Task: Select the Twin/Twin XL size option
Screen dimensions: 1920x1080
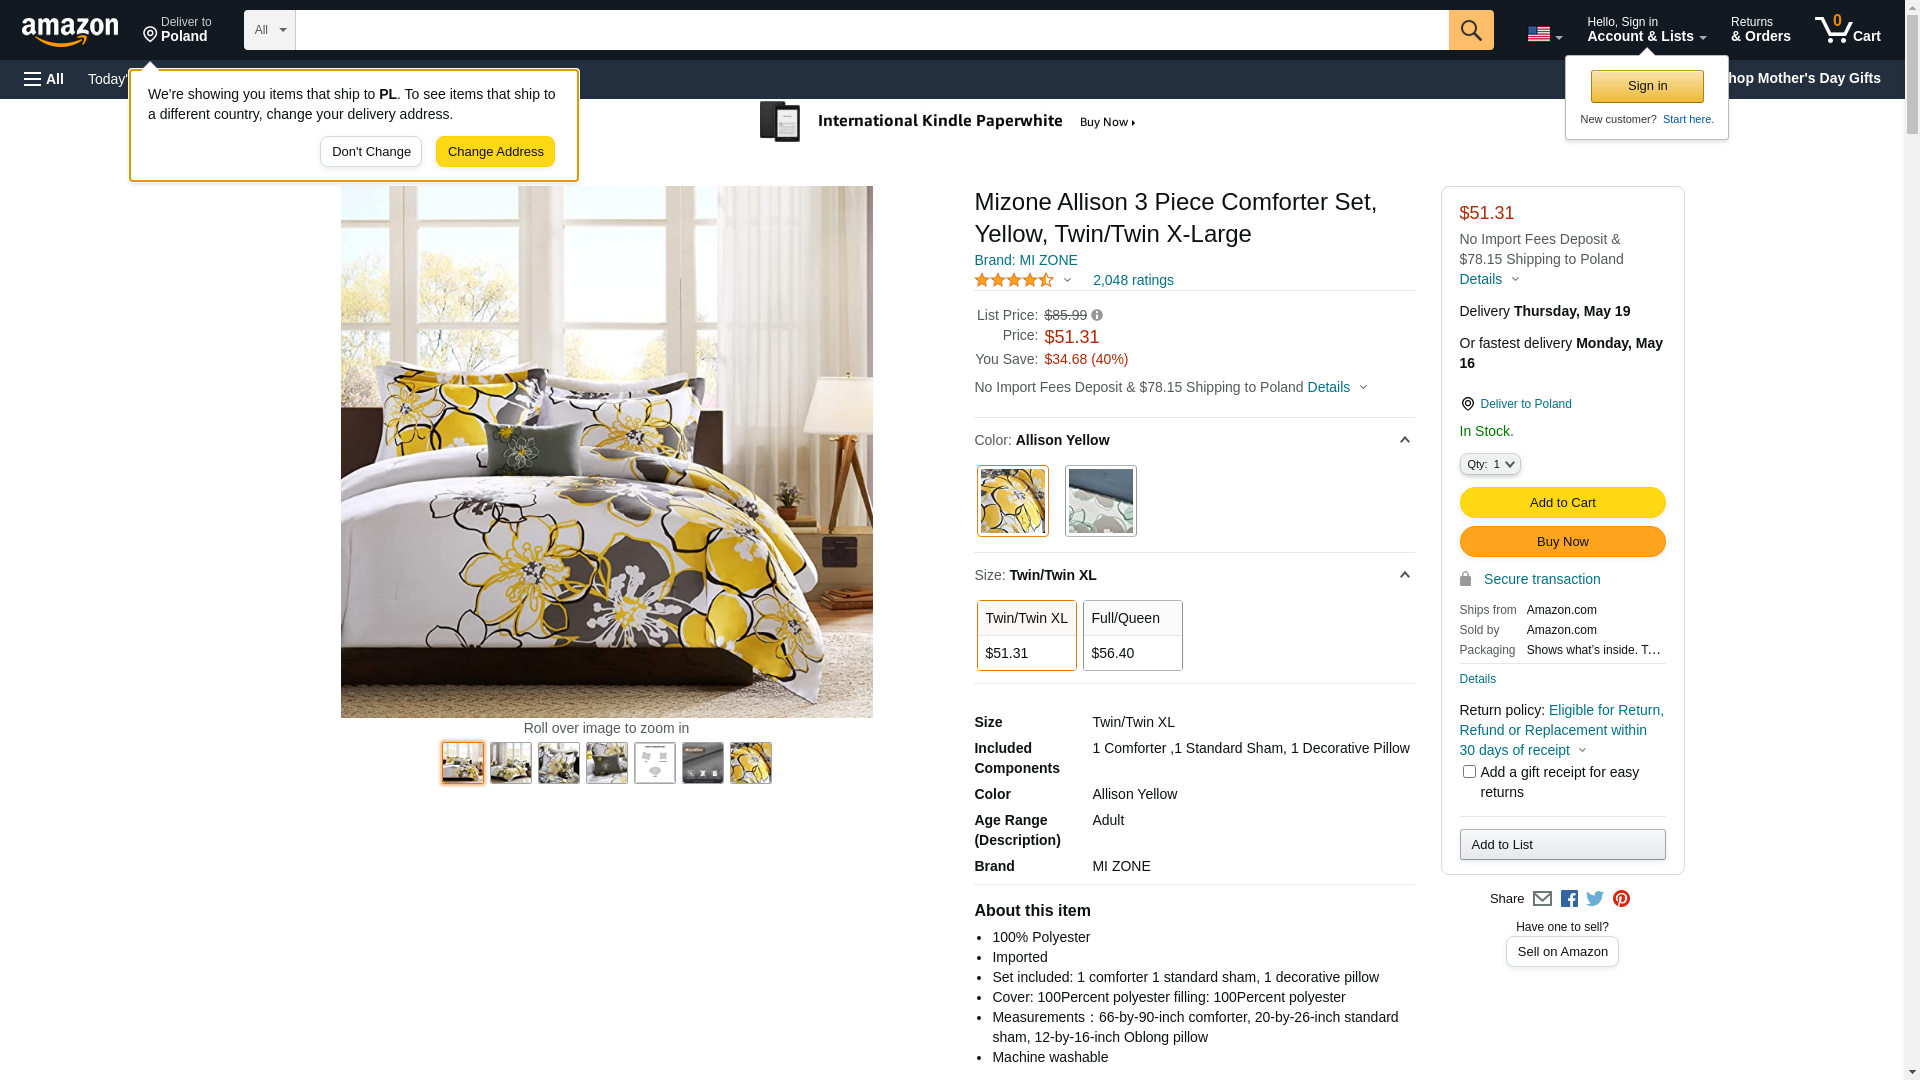Action: [x=1026, y=635]
